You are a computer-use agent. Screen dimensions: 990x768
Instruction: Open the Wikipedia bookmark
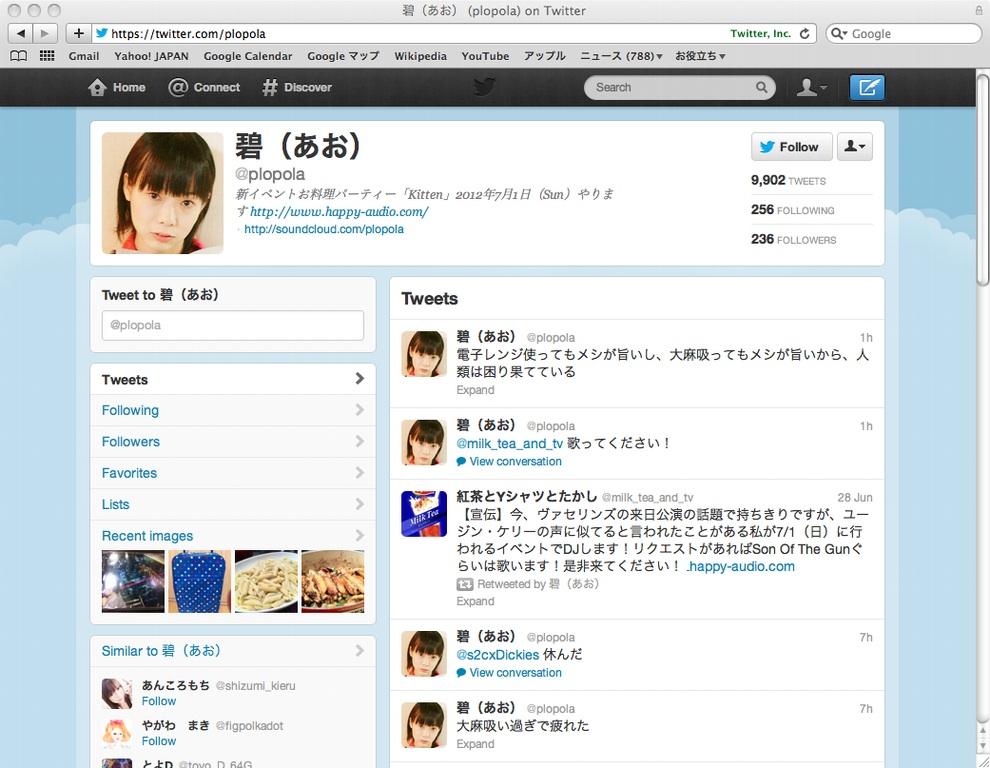pyautogui.click(x=420, y=56)
